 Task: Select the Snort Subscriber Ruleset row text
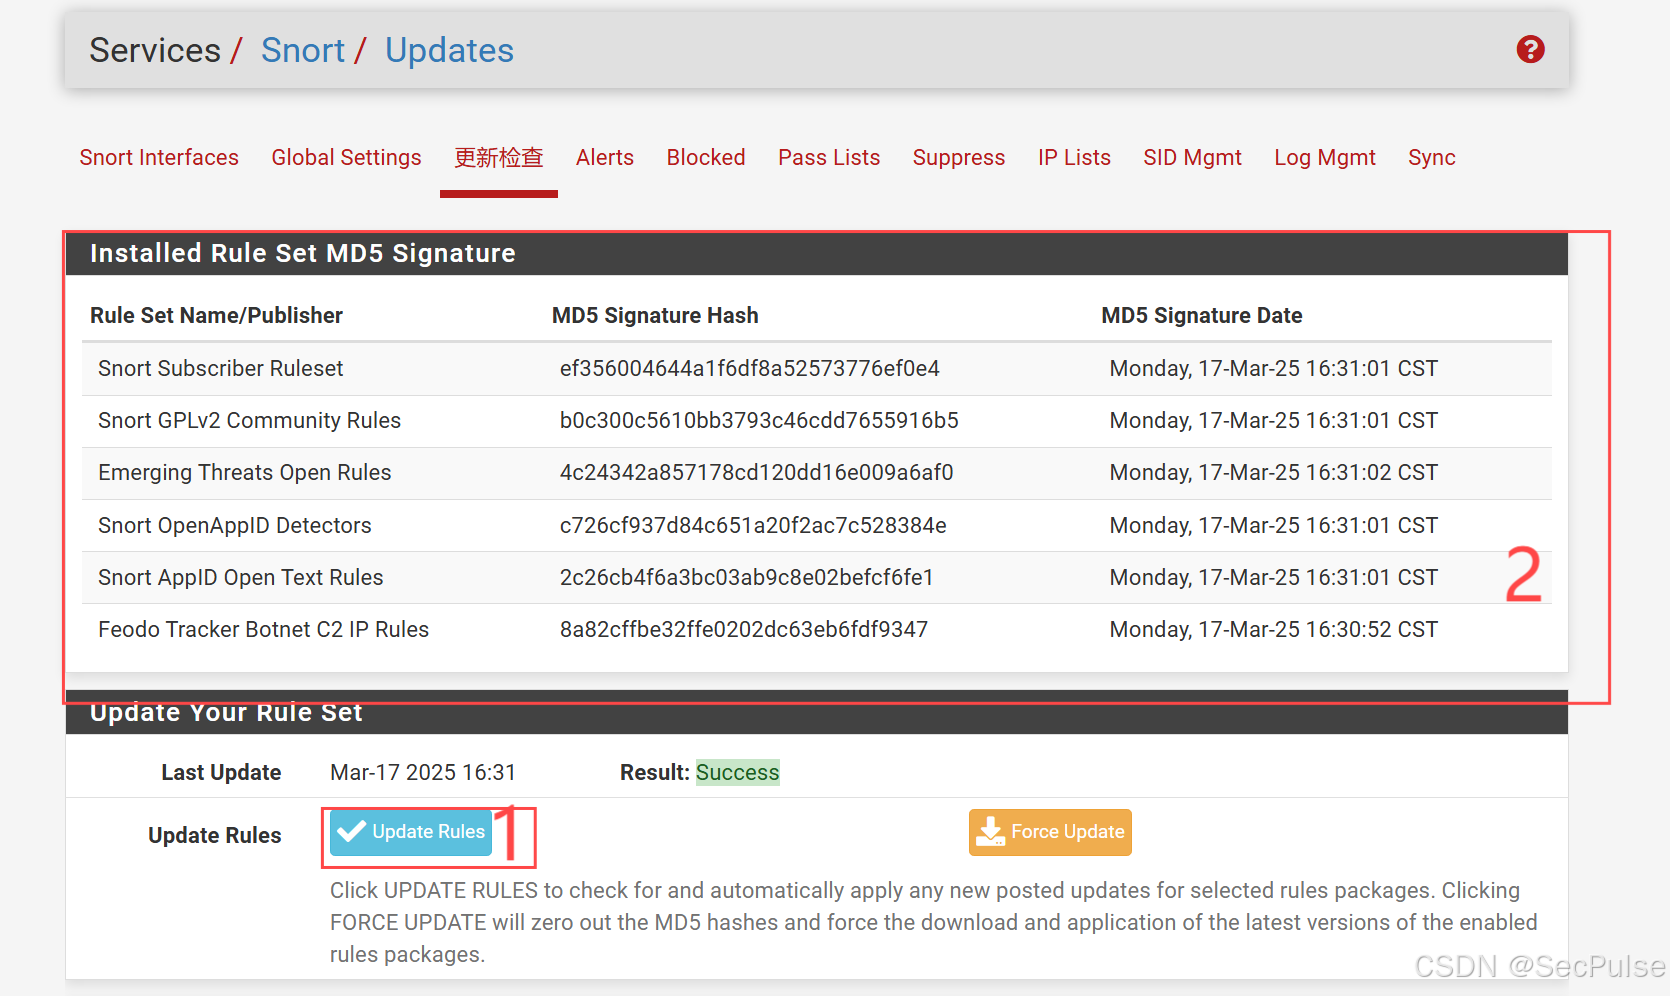(220, 369)
